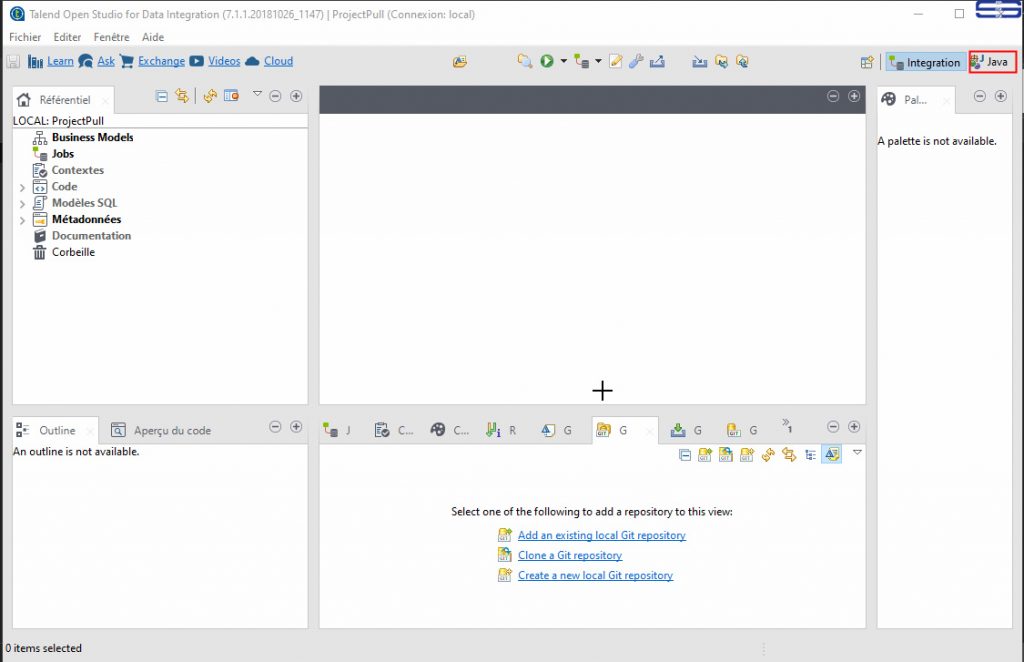Viewport: 1024px width, 662px height.
Task: Open the Aide menu
Action: pos(153,37)
